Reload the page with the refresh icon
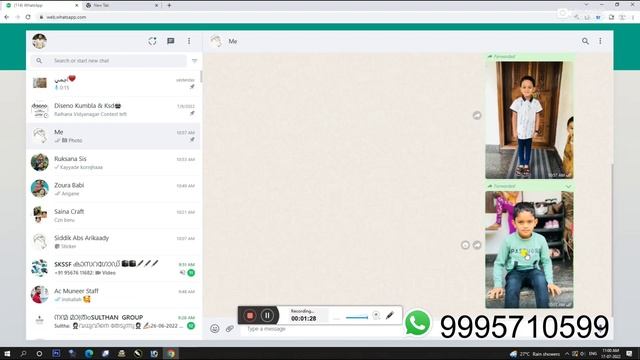 pos(28,17)
